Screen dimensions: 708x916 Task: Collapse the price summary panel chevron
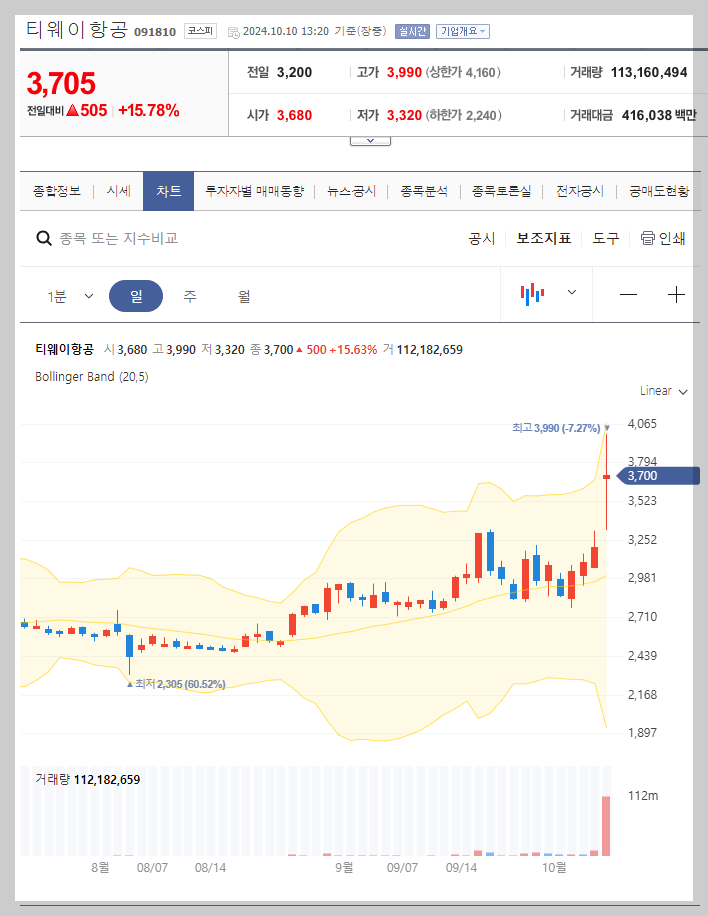coord(370,139)
